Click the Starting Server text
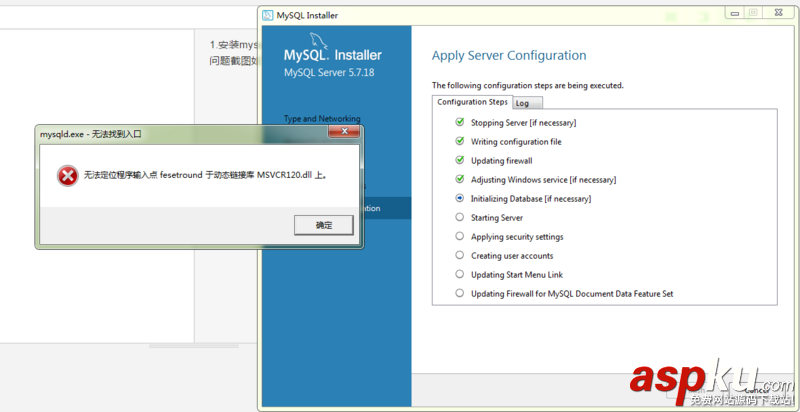The height and width of the screenshot is (412, 800). click(x=497, y=218)
